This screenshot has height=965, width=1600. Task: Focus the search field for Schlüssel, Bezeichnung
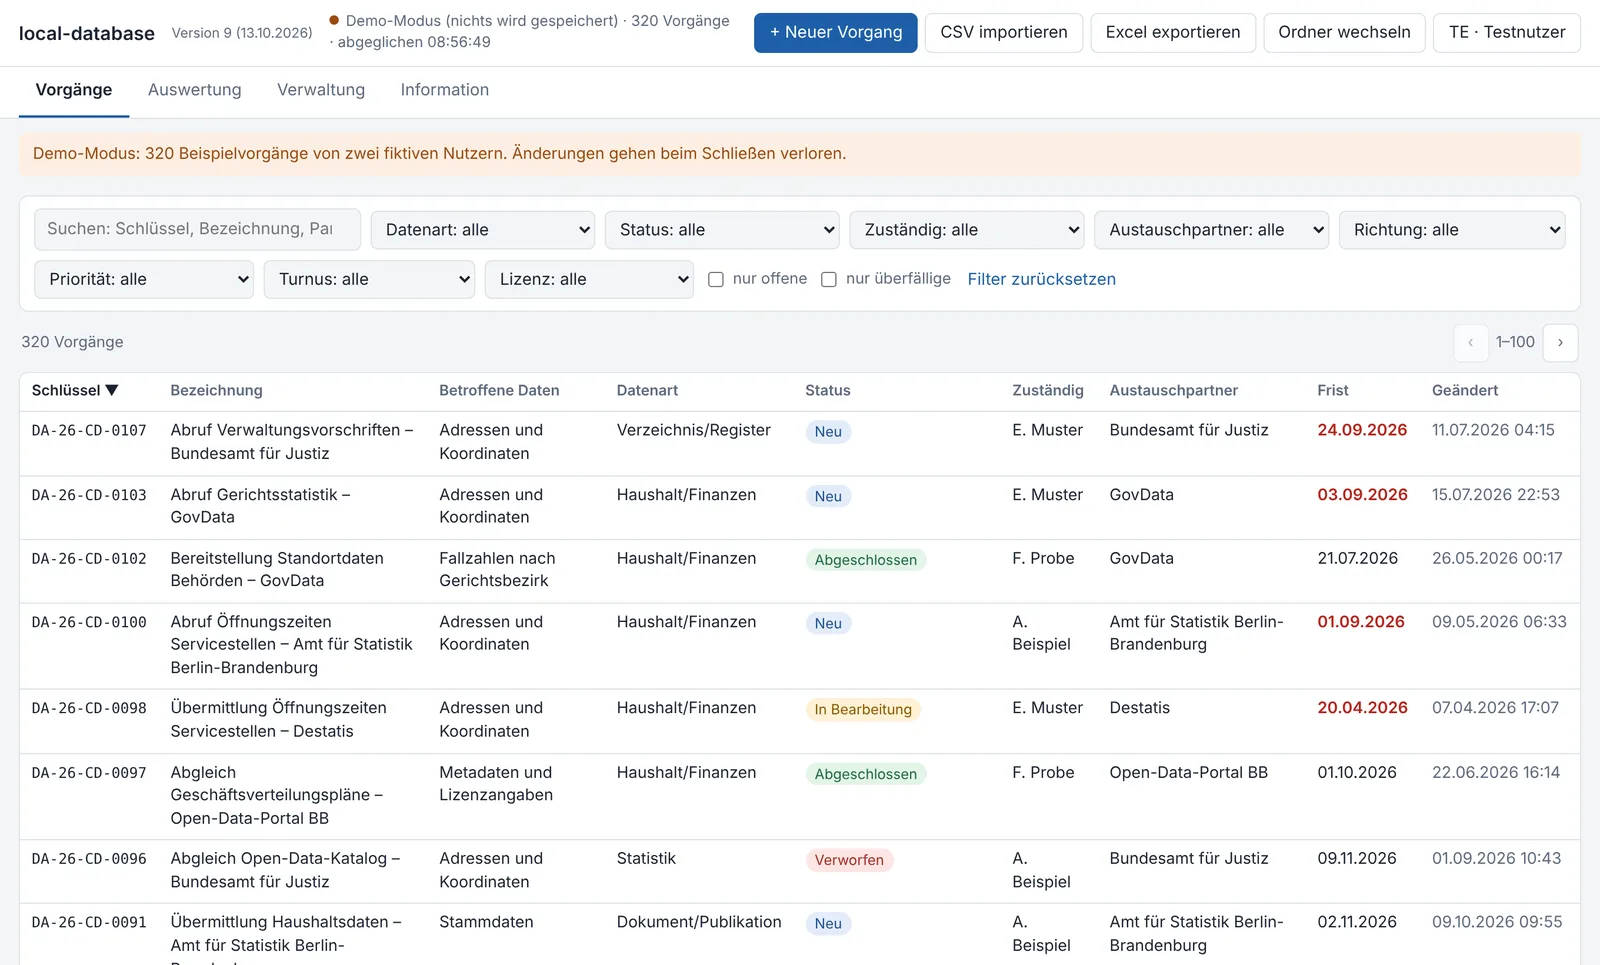point(198,230)
